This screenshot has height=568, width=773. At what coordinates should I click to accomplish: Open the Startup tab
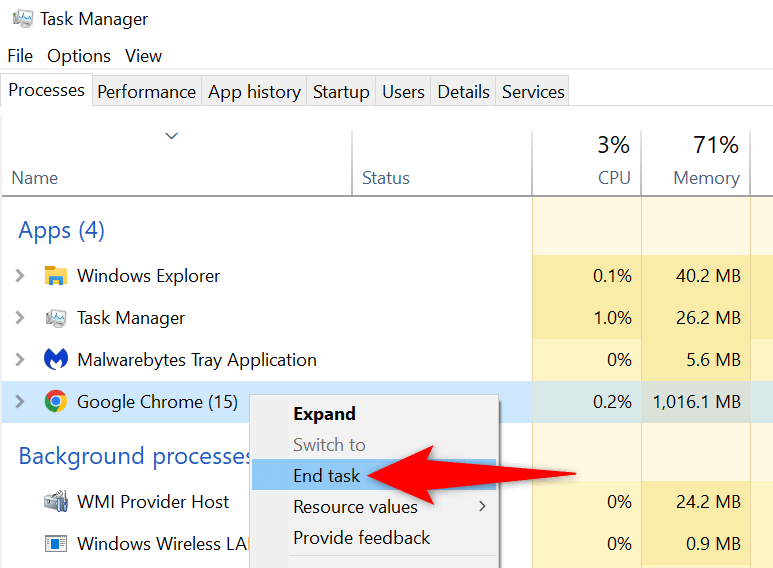click(341, 92)
